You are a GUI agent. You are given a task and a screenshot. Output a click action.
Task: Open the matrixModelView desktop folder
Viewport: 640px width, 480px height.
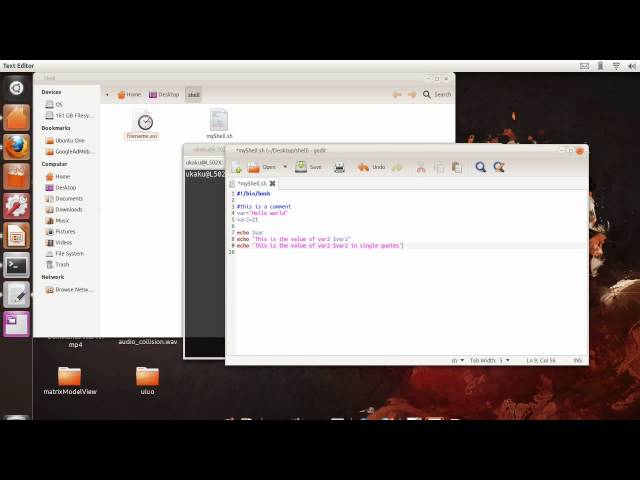(70, 381)
